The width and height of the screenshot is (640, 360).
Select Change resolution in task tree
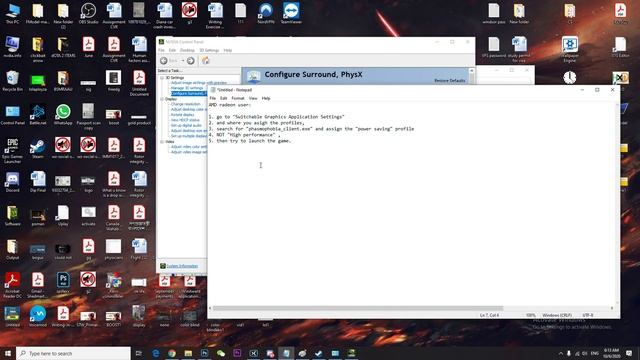coord(185,104)
